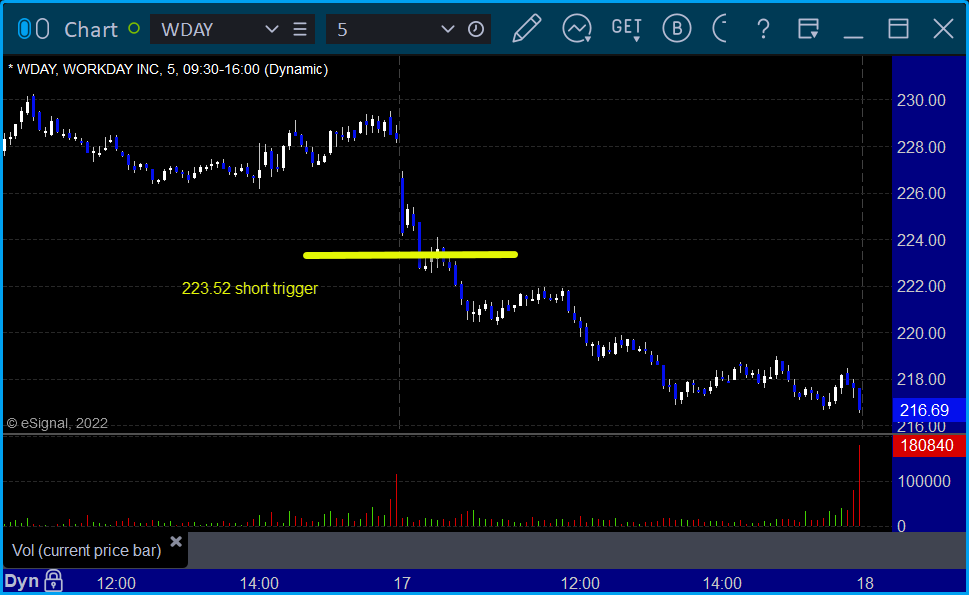This screenshot has height=595, width=969.
Task: Click the 218.00 price axis label
Action: pyautogui.click(x=921, y=379)
